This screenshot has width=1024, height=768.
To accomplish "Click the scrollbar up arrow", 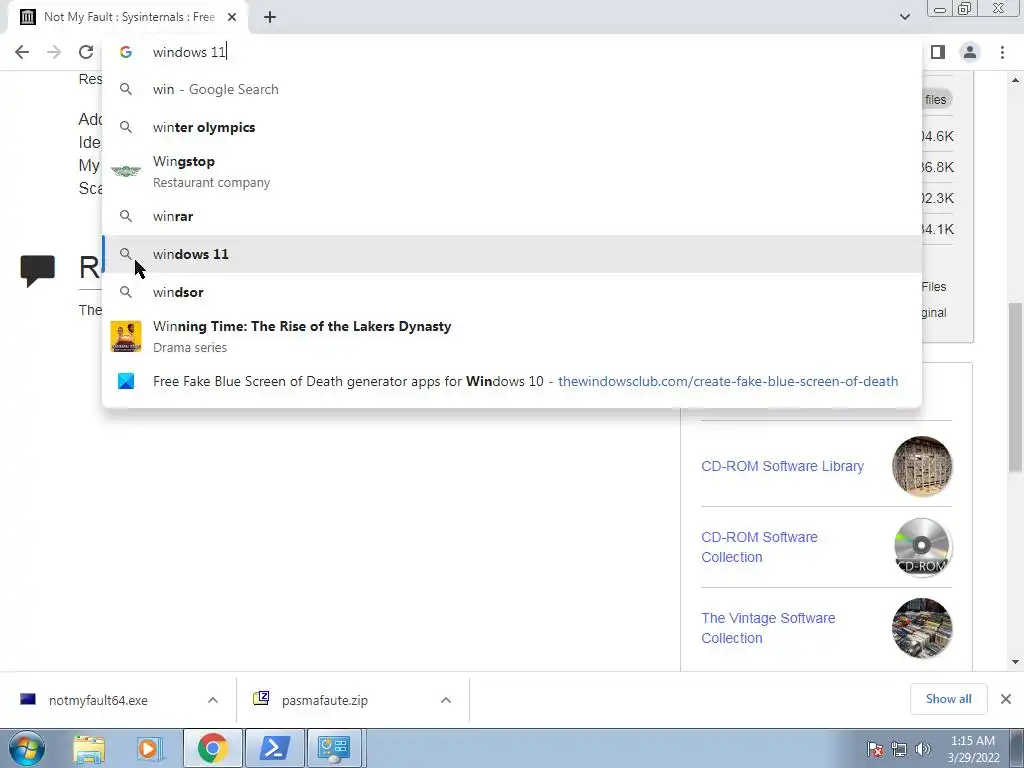I will click(1015, 80).
